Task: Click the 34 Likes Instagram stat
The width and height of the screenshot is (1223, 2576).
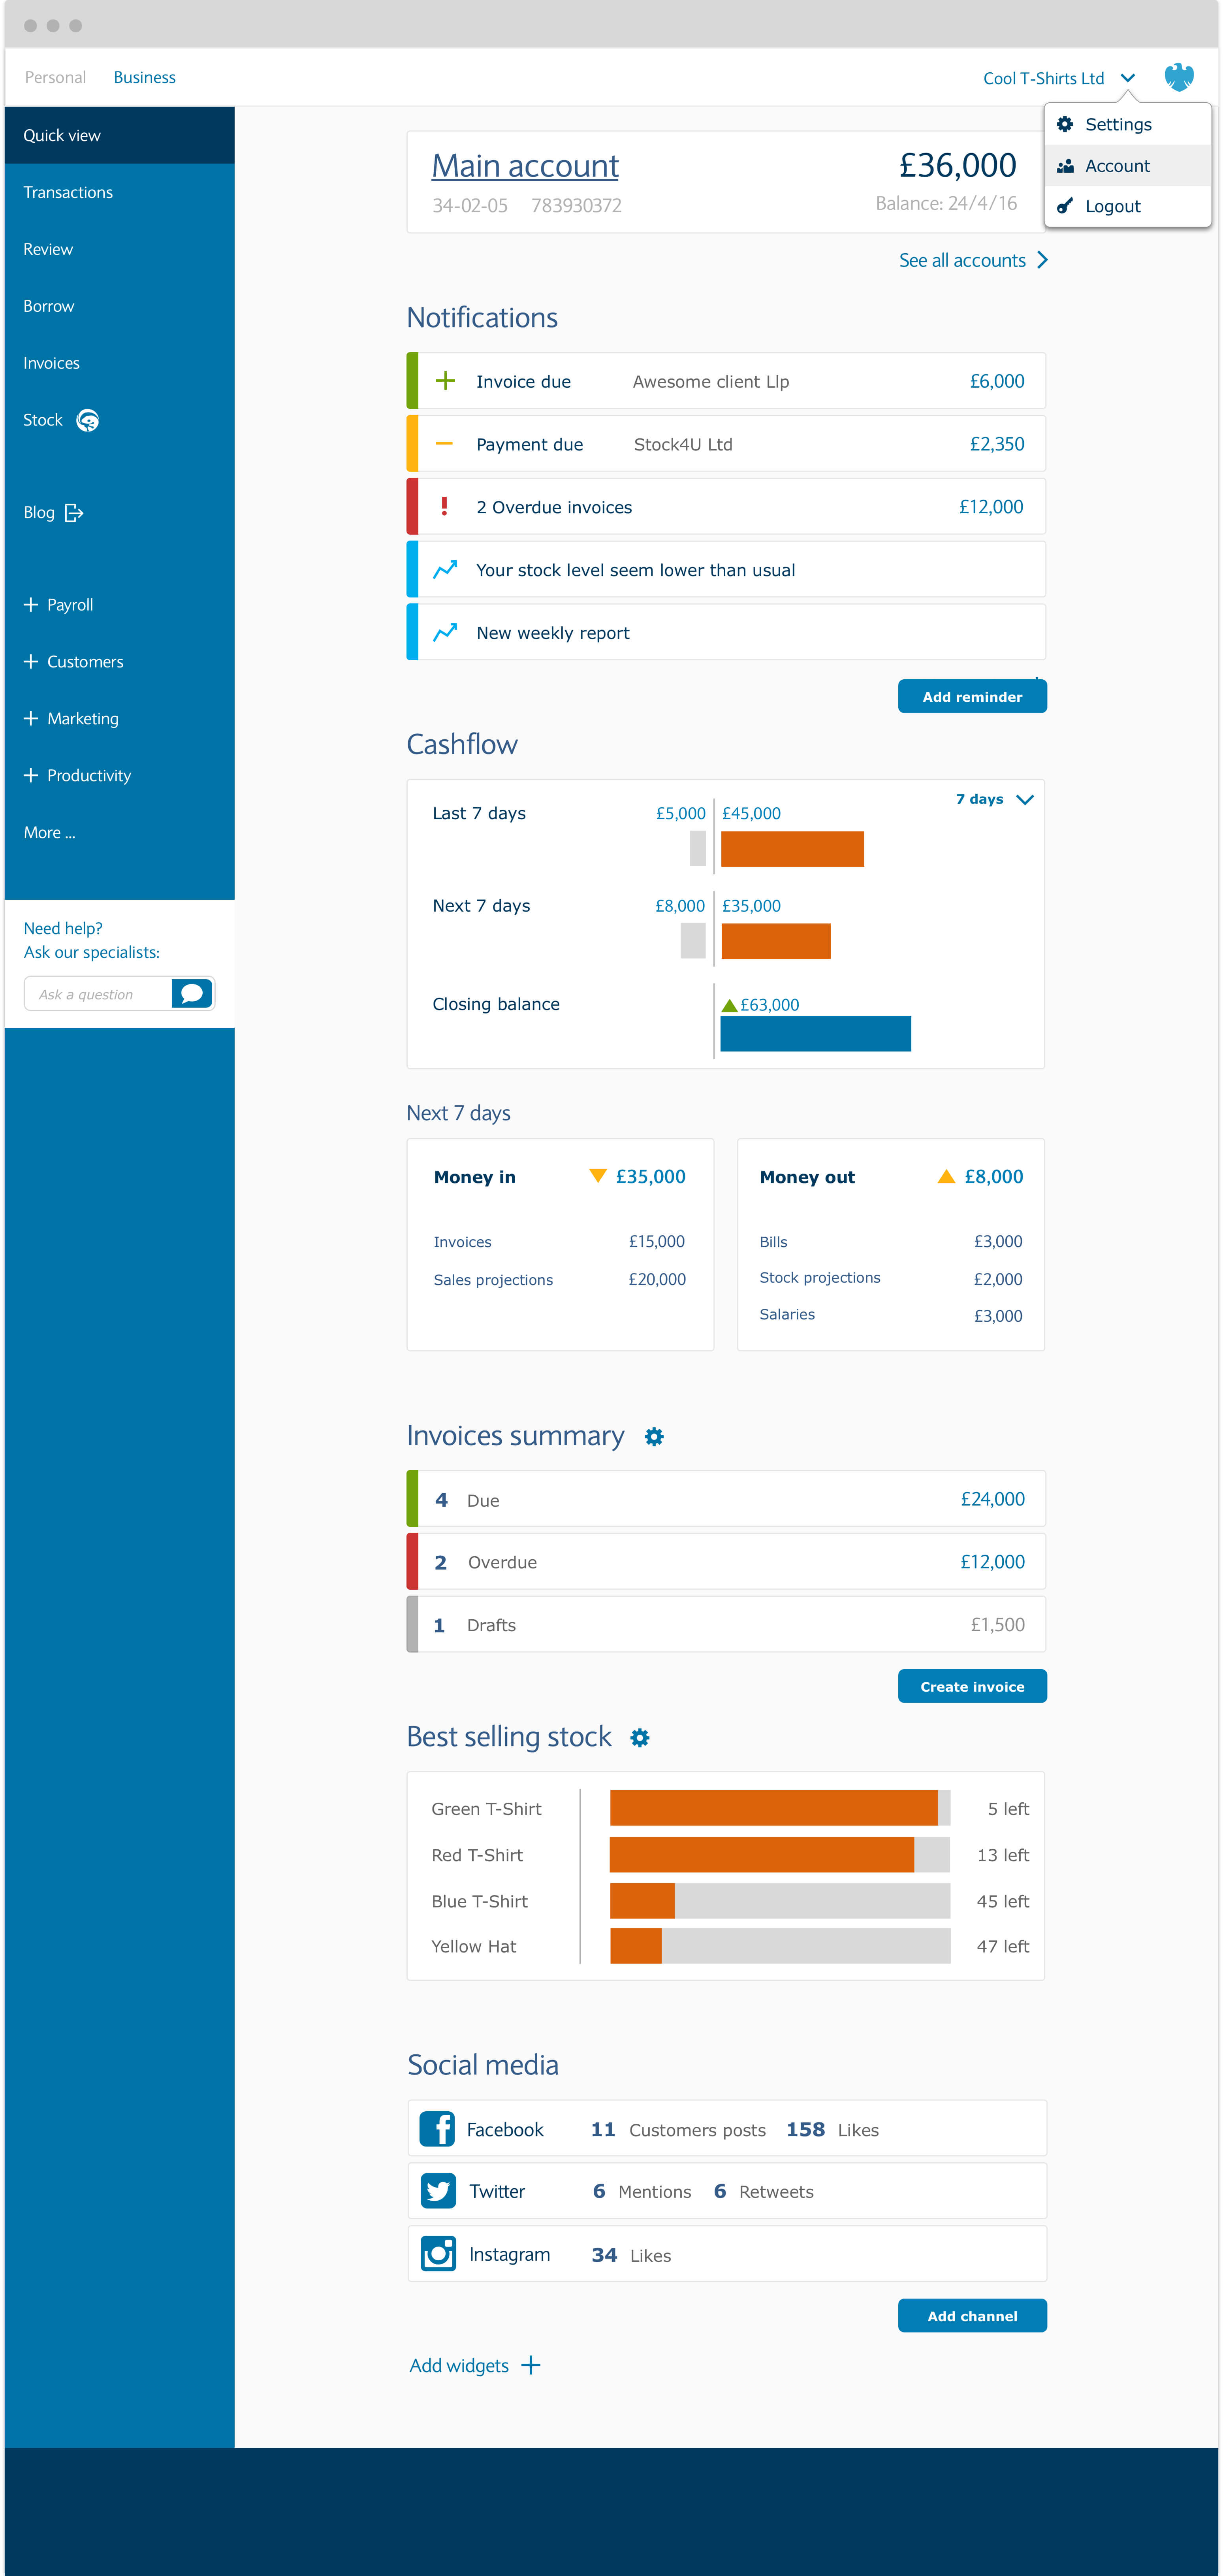Action: (631, 2255)
